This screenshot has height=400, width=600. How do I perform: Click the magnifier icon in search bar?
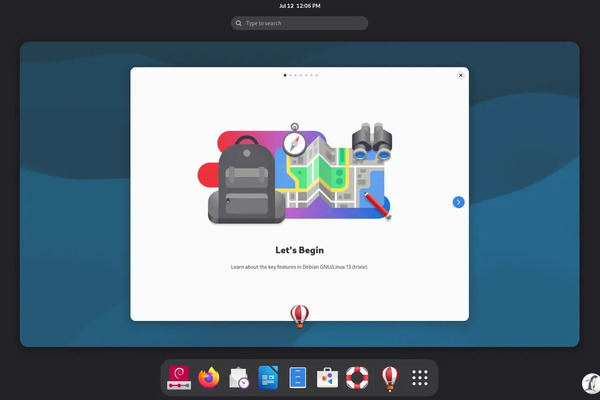(238, 23)
